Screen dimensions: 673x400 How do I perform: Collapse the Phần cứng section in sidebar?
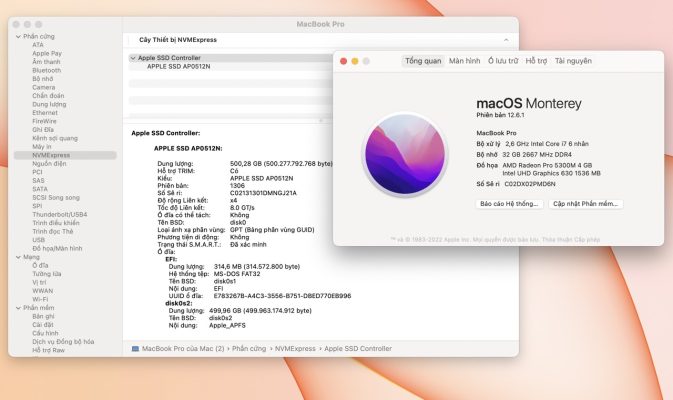coord(18,36)
